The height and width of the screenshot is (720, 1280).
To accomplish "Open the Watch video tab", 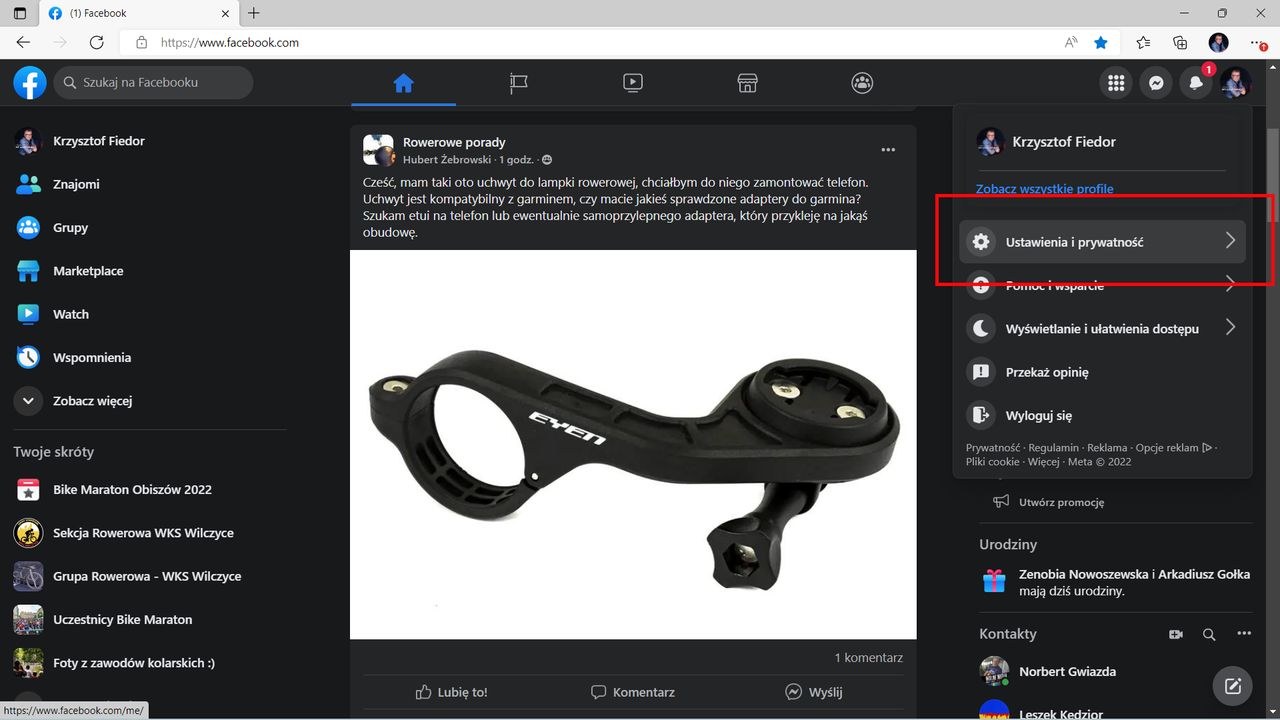I will pos(632,83).
